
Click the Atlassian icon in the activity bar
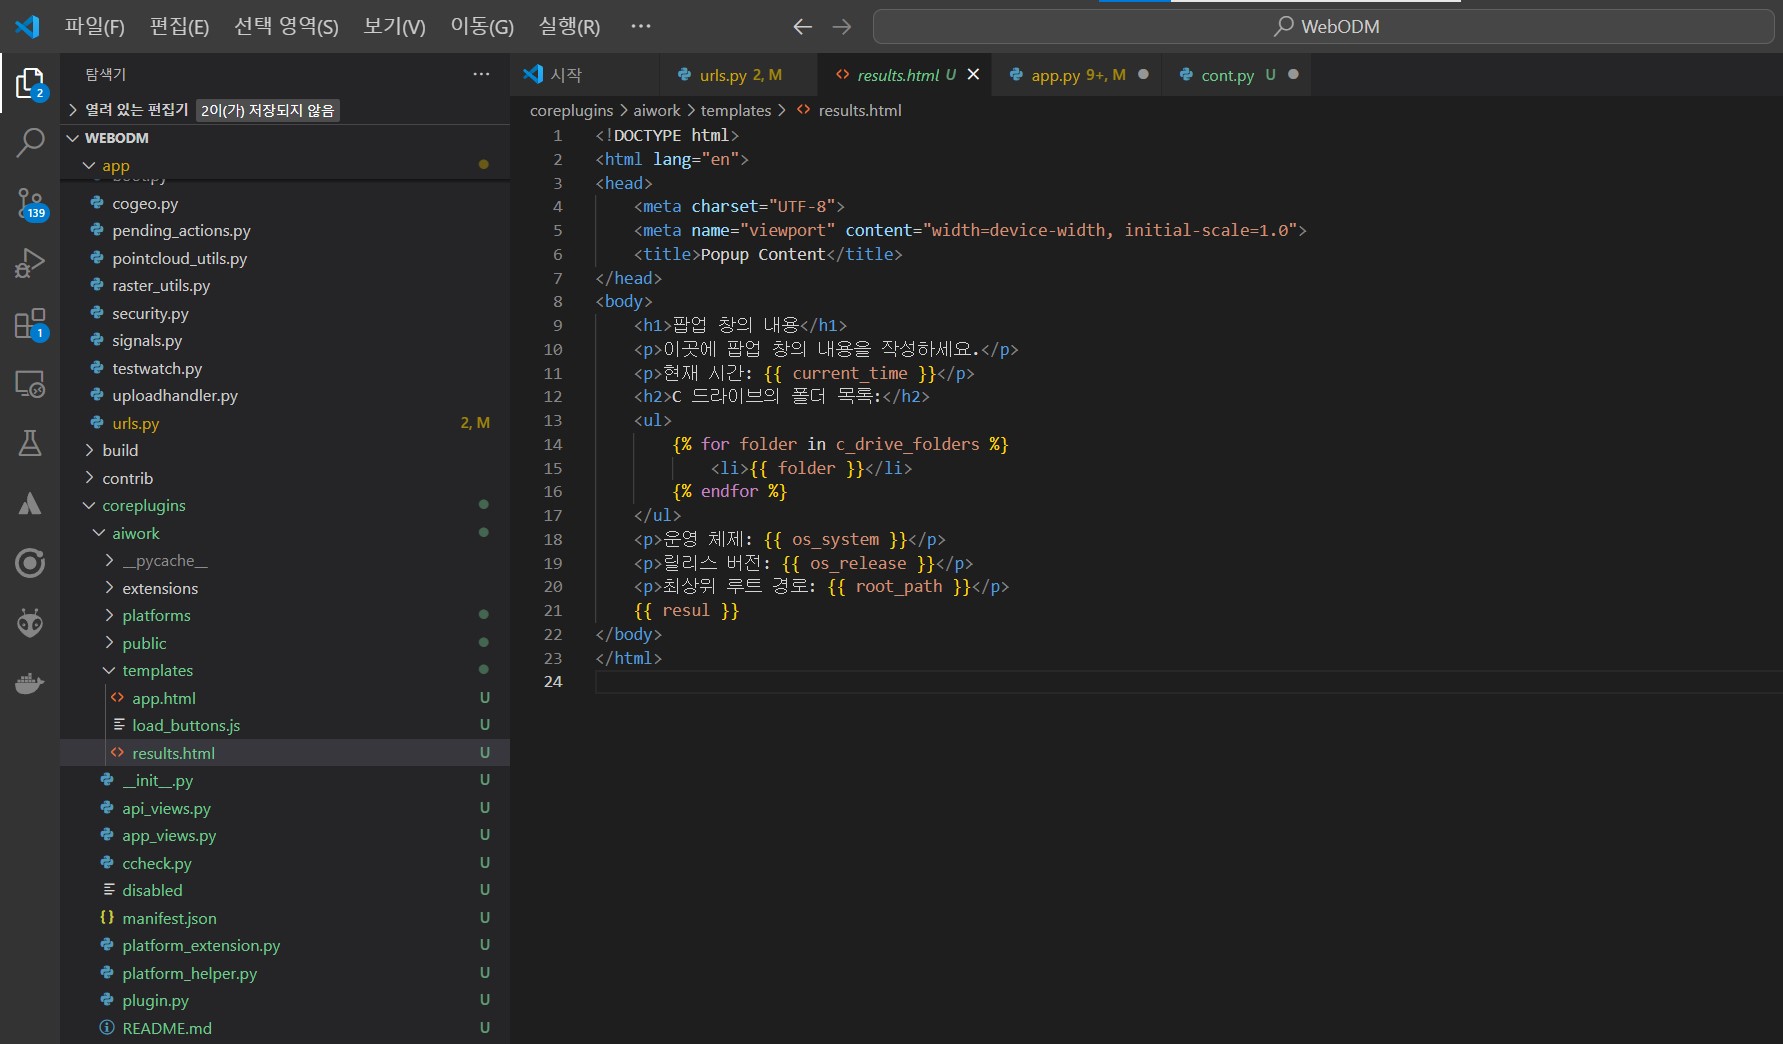click(x=30, y=503)
